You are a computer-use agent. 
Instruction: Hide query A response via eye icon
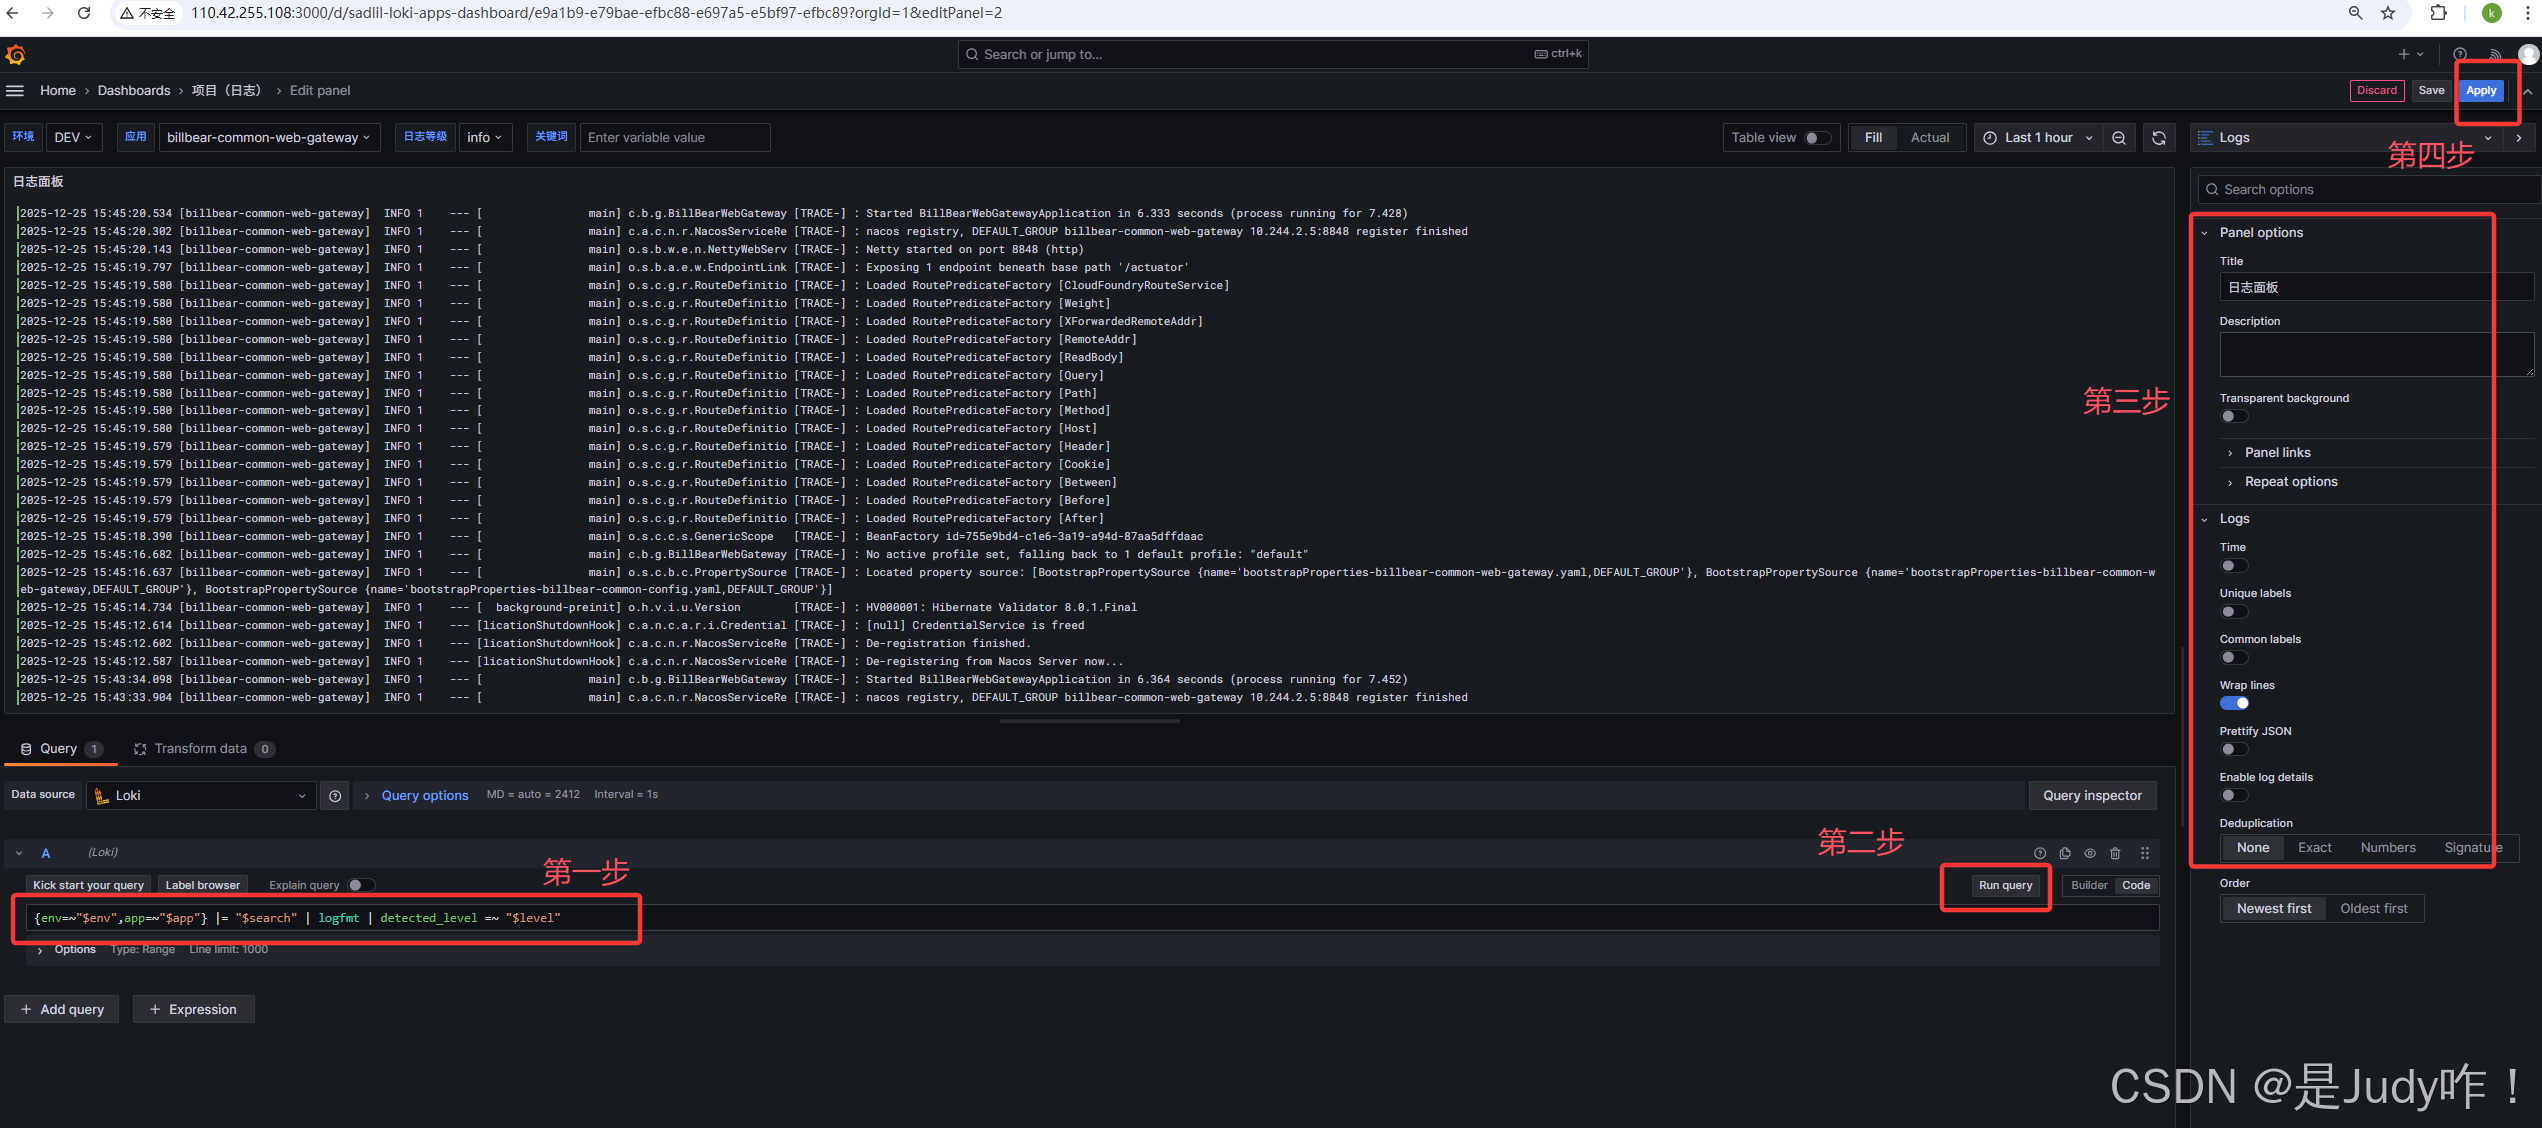pyautogui.click(x=2090, y=853)
